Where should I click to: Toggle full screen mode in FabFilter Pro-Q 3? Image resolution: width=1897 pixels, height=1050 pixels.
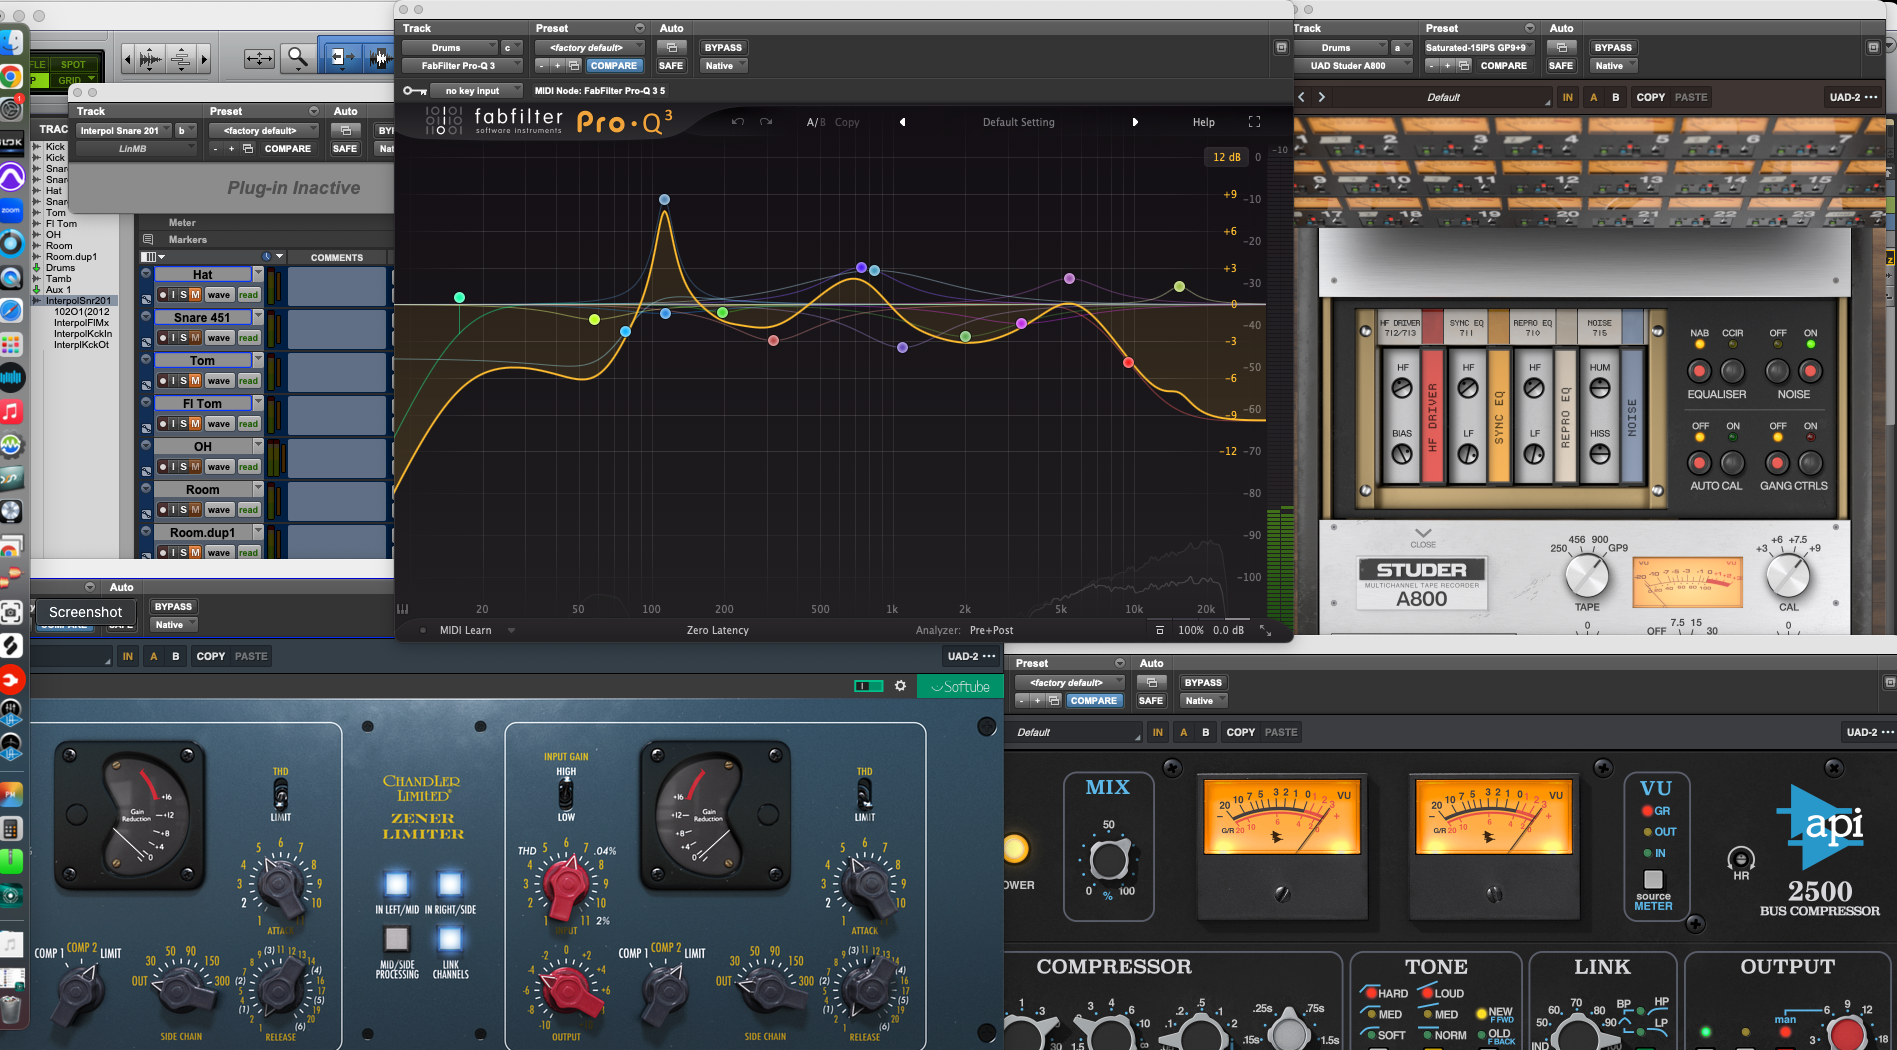click(x=1254, y=122)
